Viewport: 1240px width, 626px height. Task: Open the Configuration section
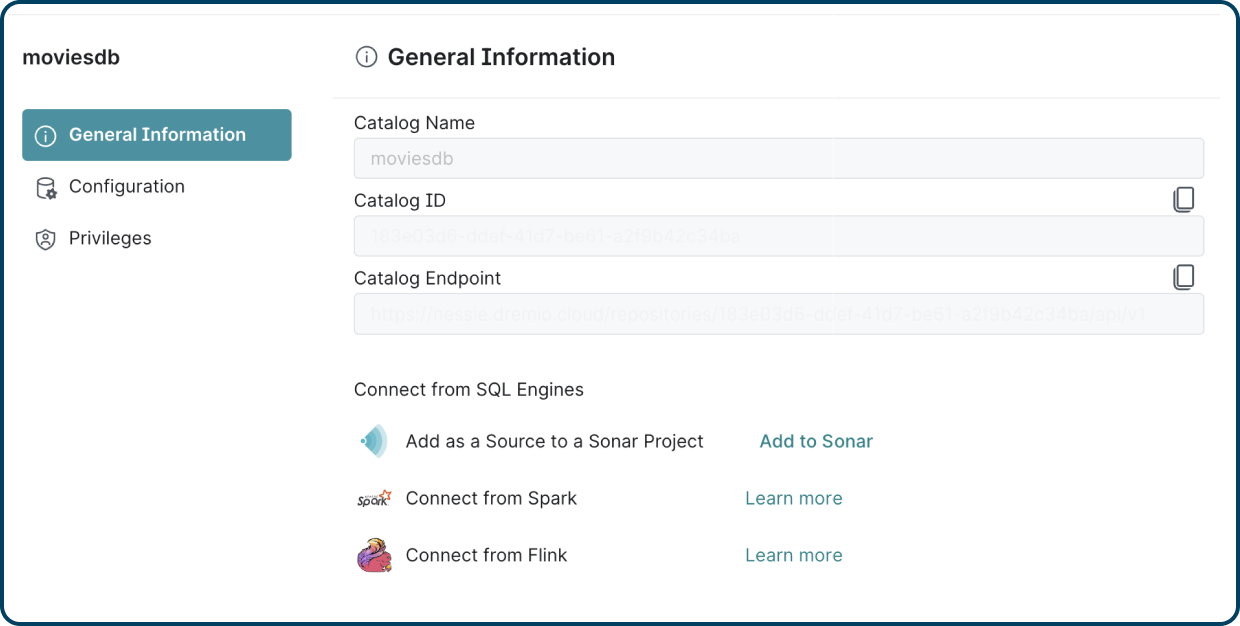click(x=126, y=187)
